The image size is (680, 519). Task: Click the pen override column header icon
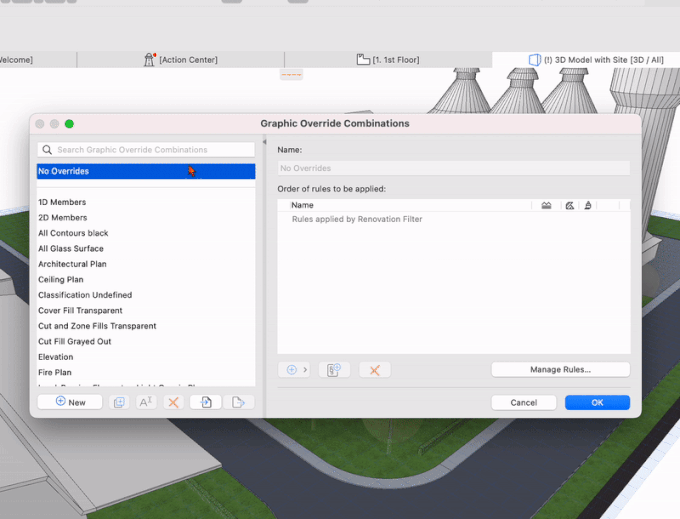click(x=588, y=206)
